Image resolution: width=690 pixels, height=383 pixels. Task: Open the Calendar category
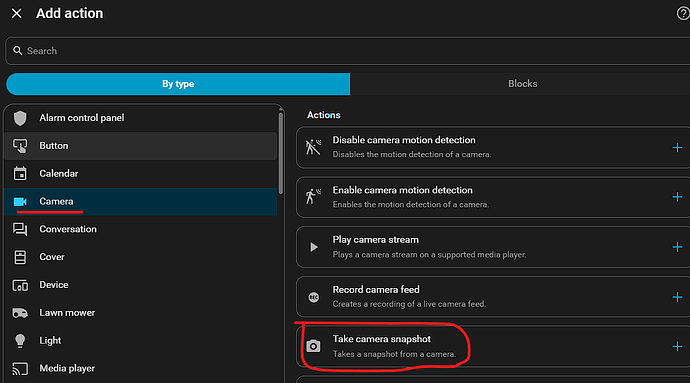tap(141, 173)
